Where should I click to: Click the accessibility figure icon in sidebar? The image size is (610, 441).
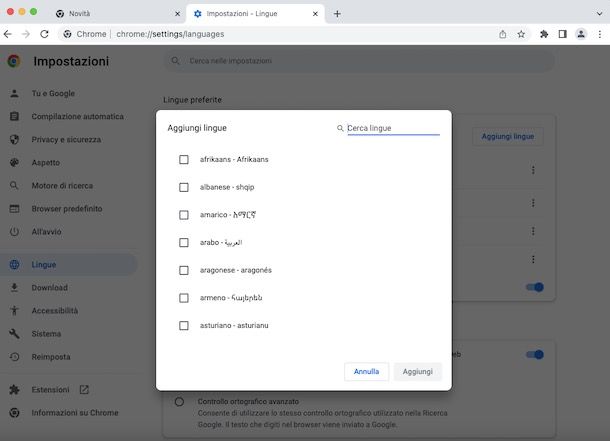pyautogui.click(x=14, y=310)
